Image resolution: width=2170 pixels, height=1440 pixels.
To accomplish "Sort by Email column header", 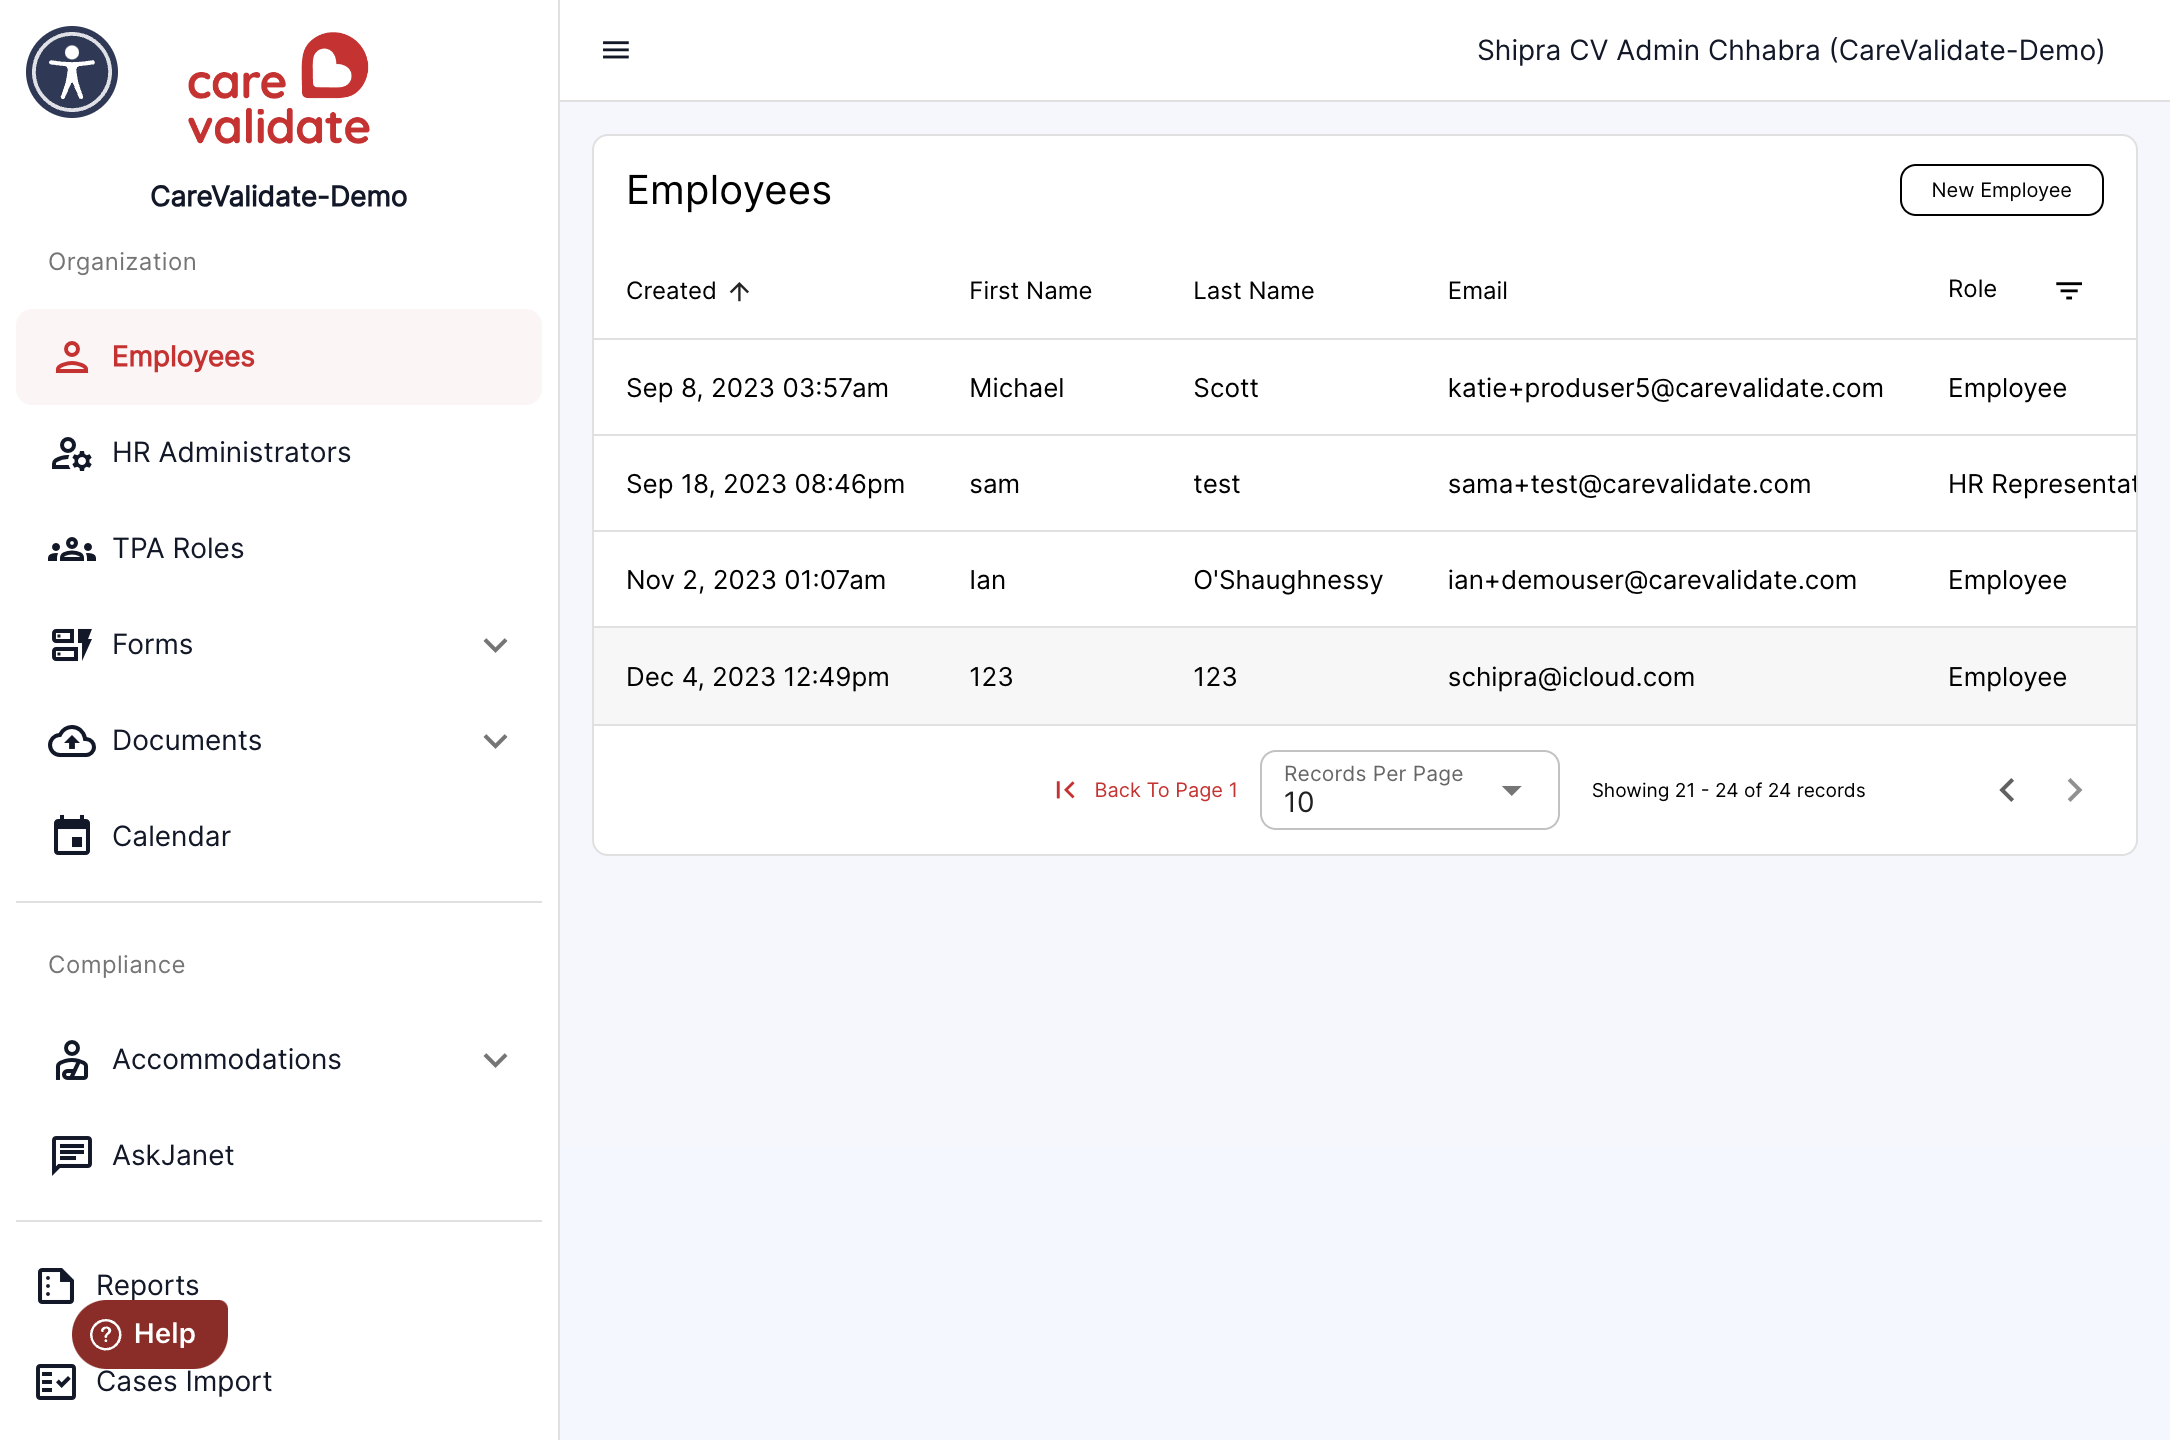I will tap(1477, 291).
